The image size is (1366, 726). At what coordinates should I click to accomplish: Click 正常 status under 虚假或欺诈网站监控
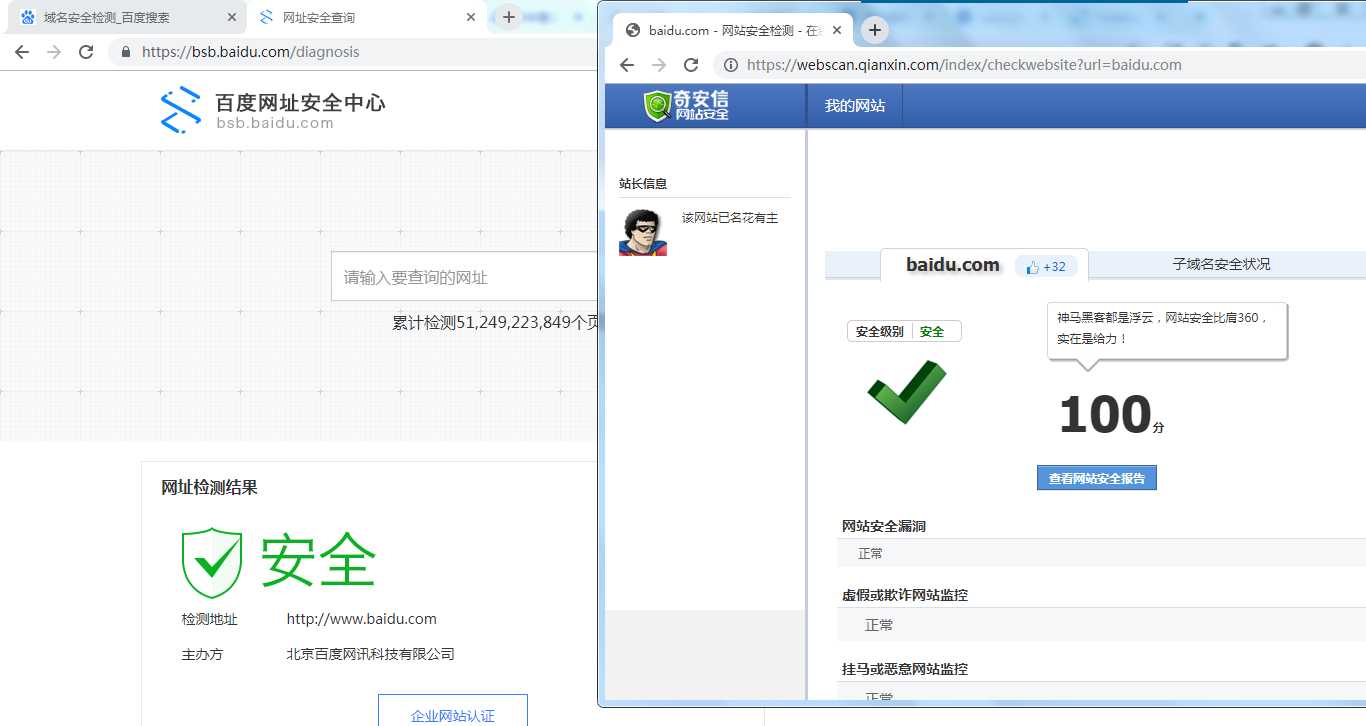879,625
